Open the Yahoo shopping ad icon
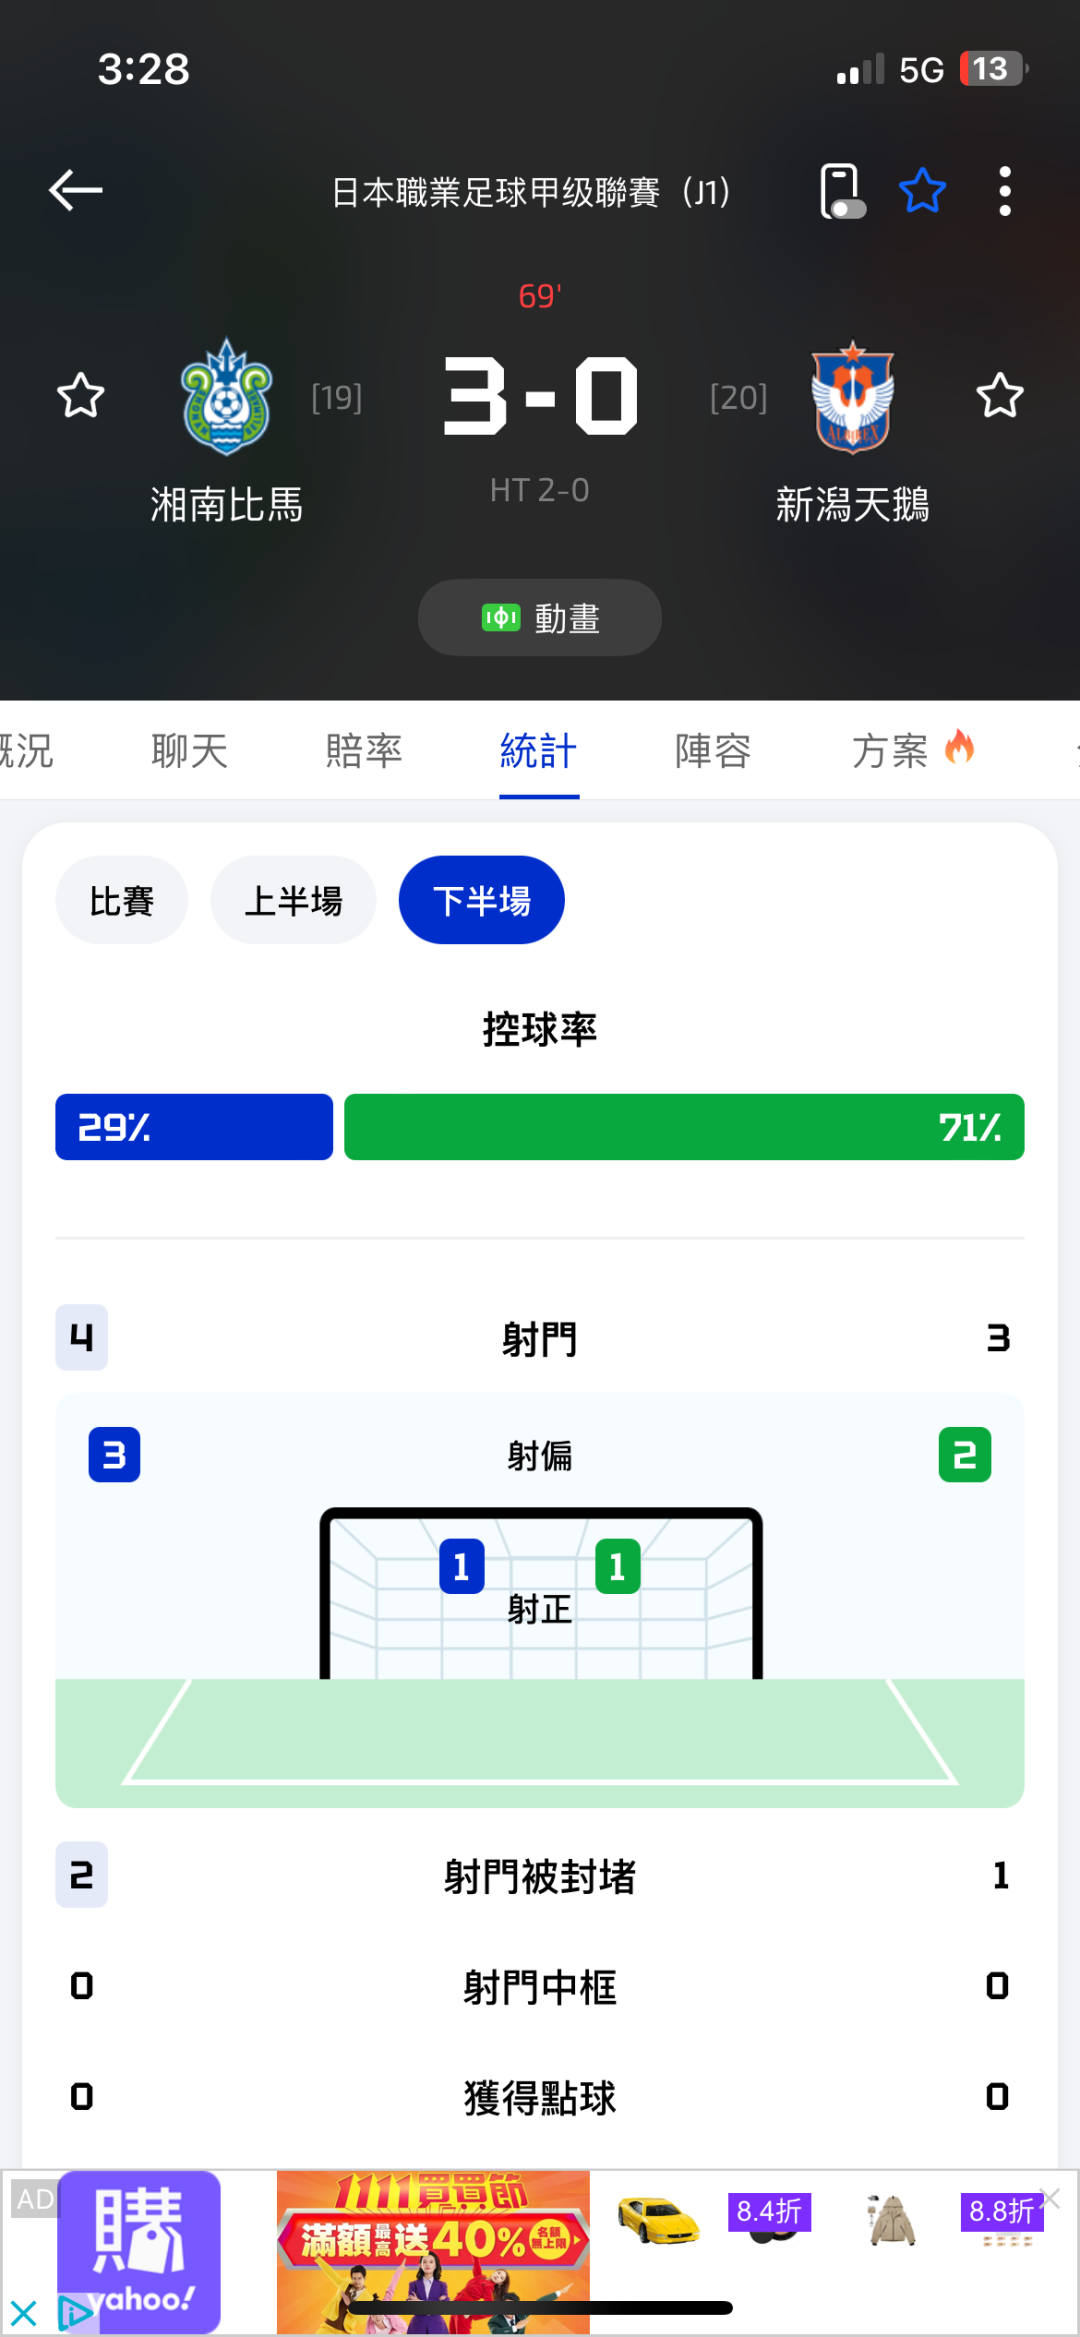The image size is (1080, 2337). [140, 2250]
